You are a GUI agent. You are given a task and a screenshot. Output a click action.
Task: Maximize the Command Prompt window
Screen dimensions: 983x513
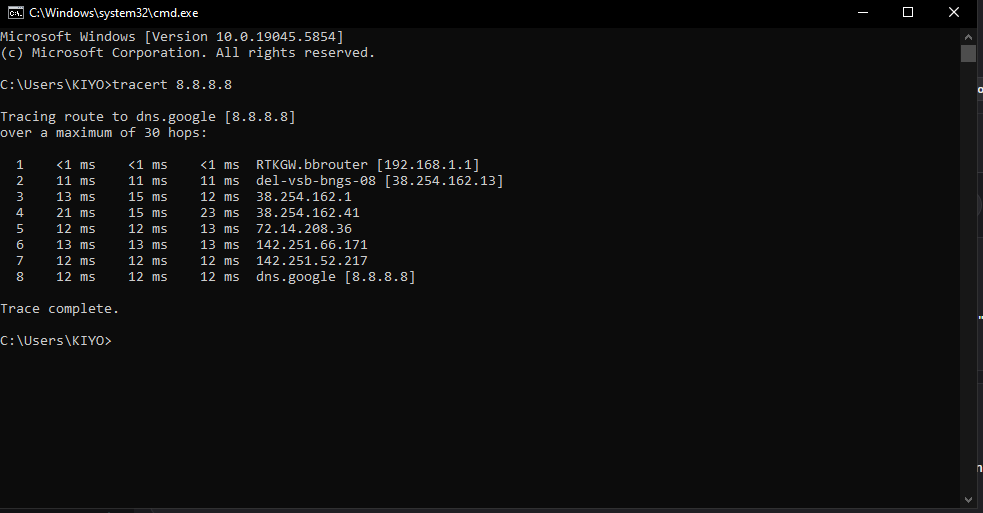[x=908, y=13]
